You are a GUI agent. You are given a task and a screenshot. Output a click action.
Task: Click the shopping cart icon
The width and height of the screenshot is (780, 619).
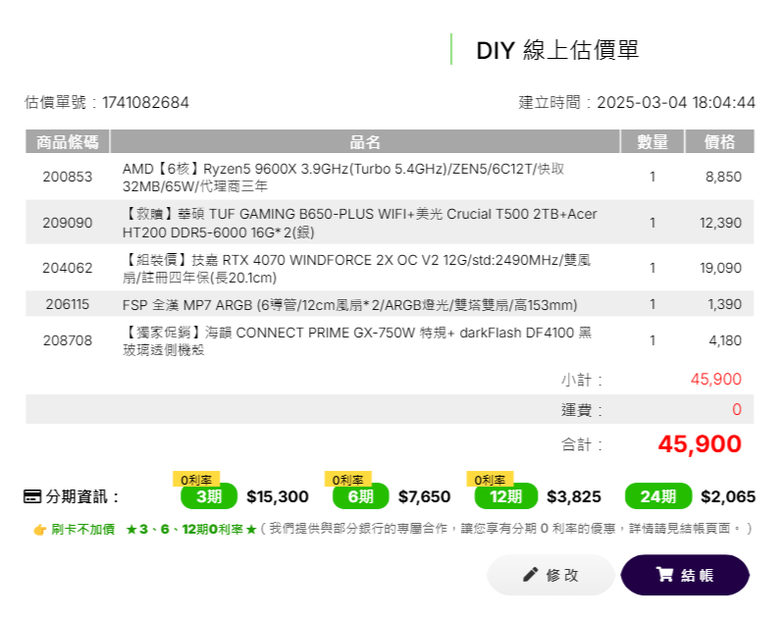pos(665,574)
